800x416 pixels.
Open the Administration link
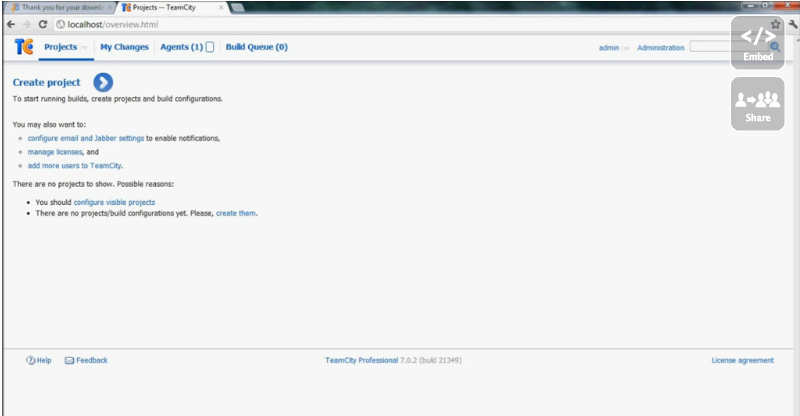tap(661, 47)
